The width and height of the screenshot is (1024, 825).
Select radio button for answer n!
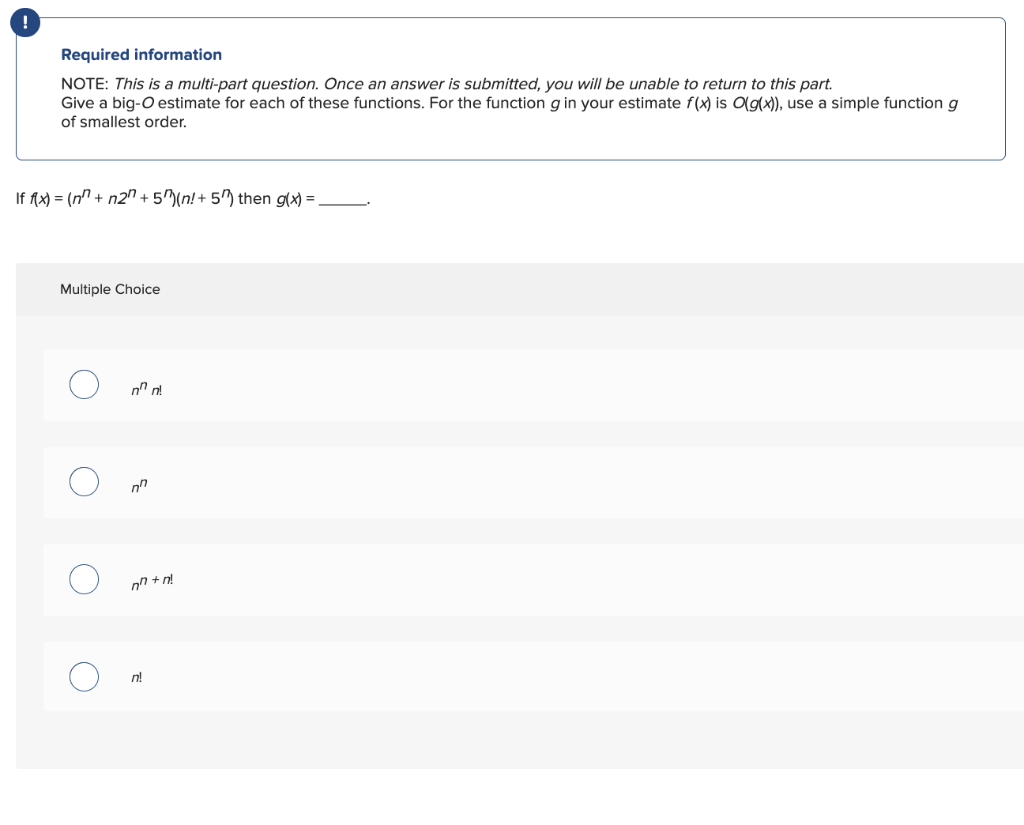tap(84, 676)
